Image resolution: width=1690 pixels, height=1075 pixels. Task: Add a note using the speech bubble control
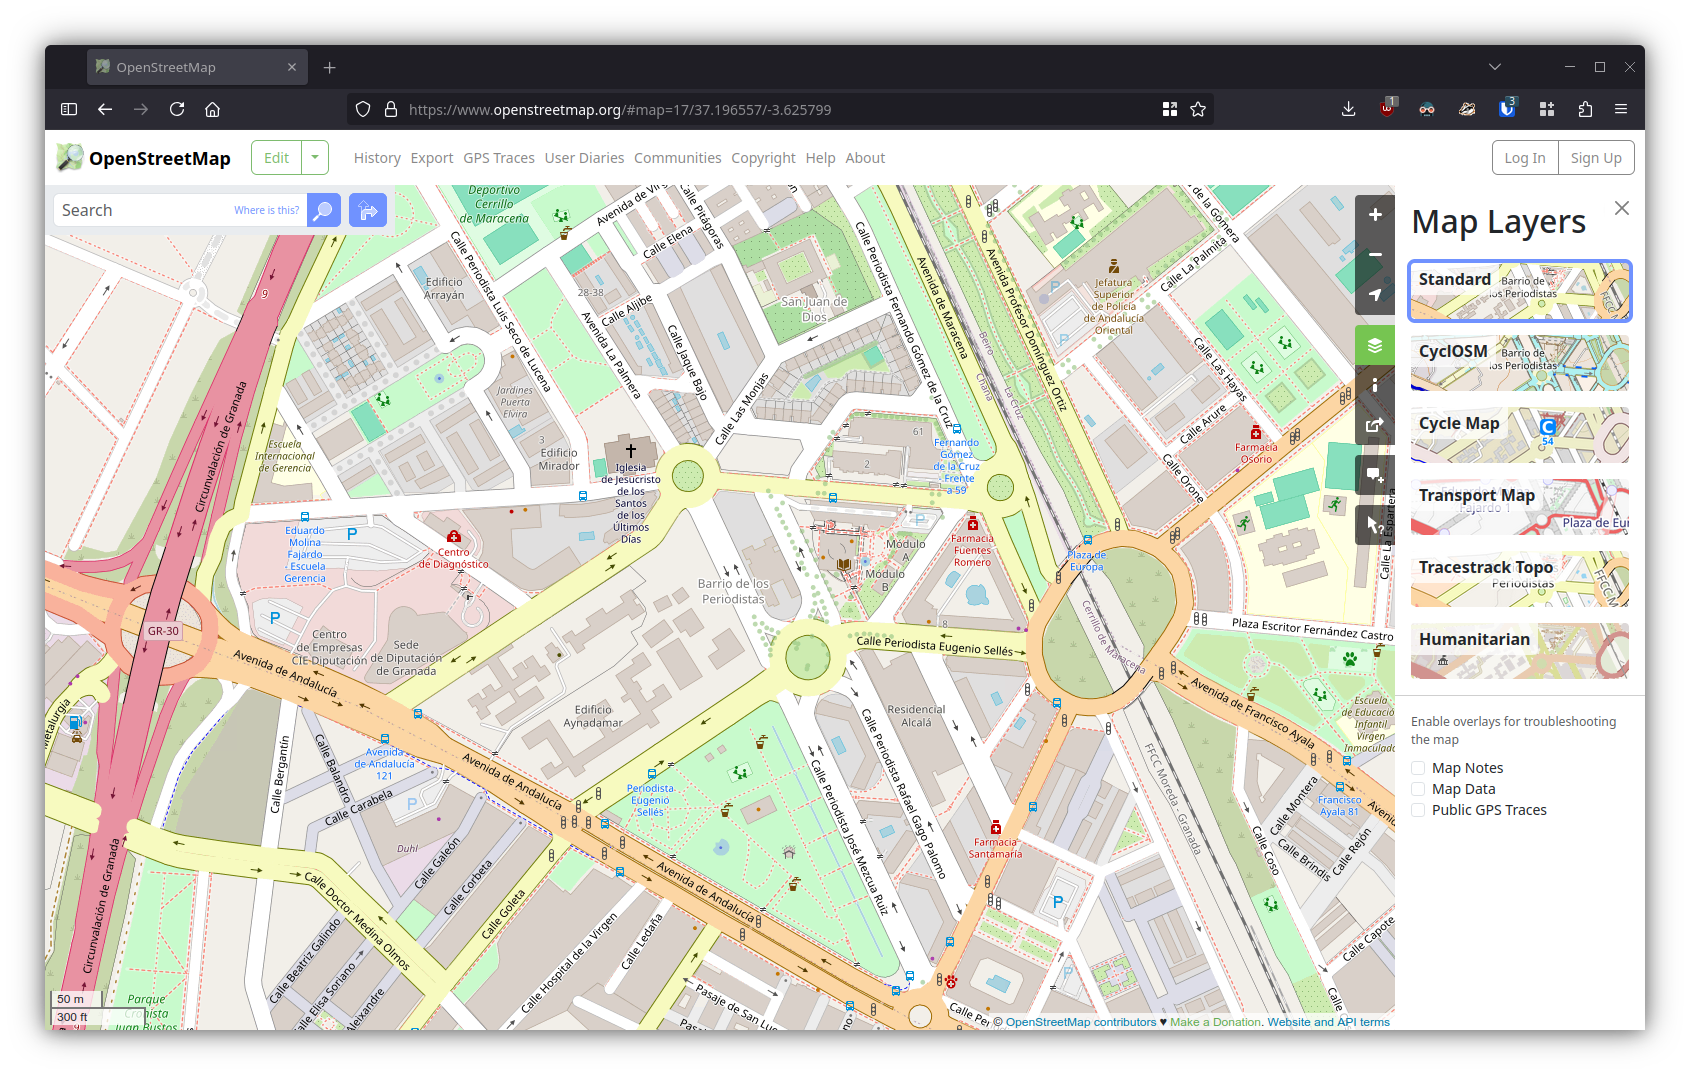[1375, 475]
